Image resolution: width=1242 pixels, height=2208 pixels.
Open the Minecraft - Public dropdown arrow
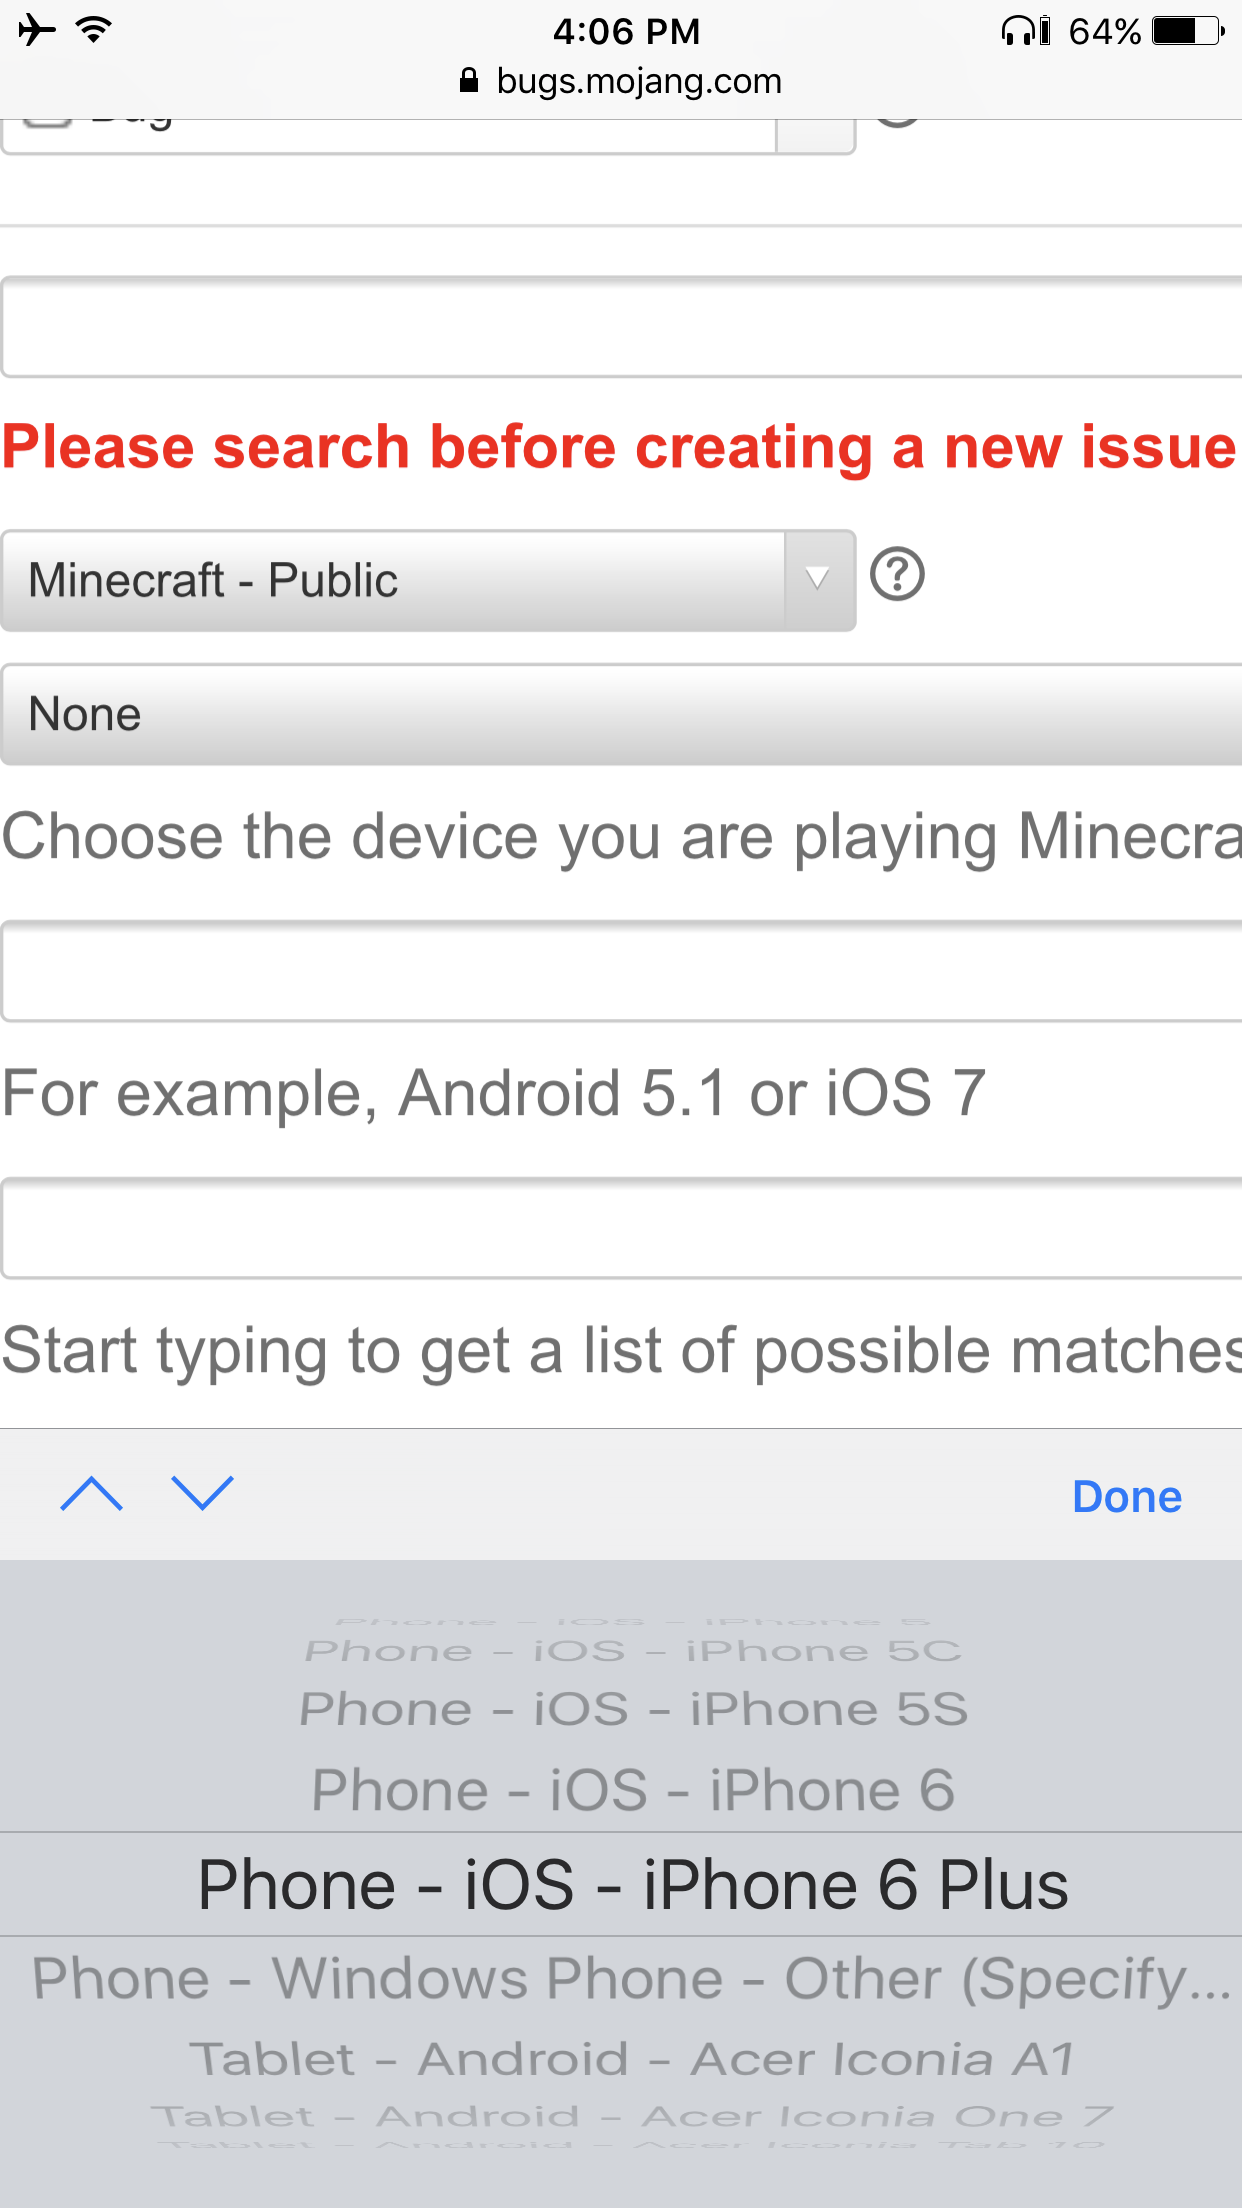[818, 580]
